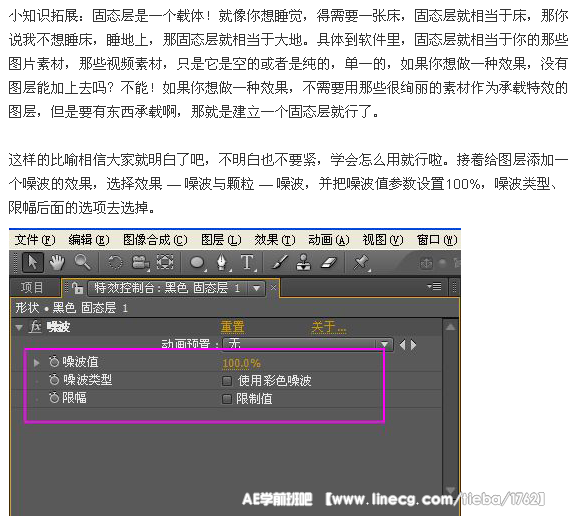Close the 特效控制台 panel tab

[x=274, y=288]
